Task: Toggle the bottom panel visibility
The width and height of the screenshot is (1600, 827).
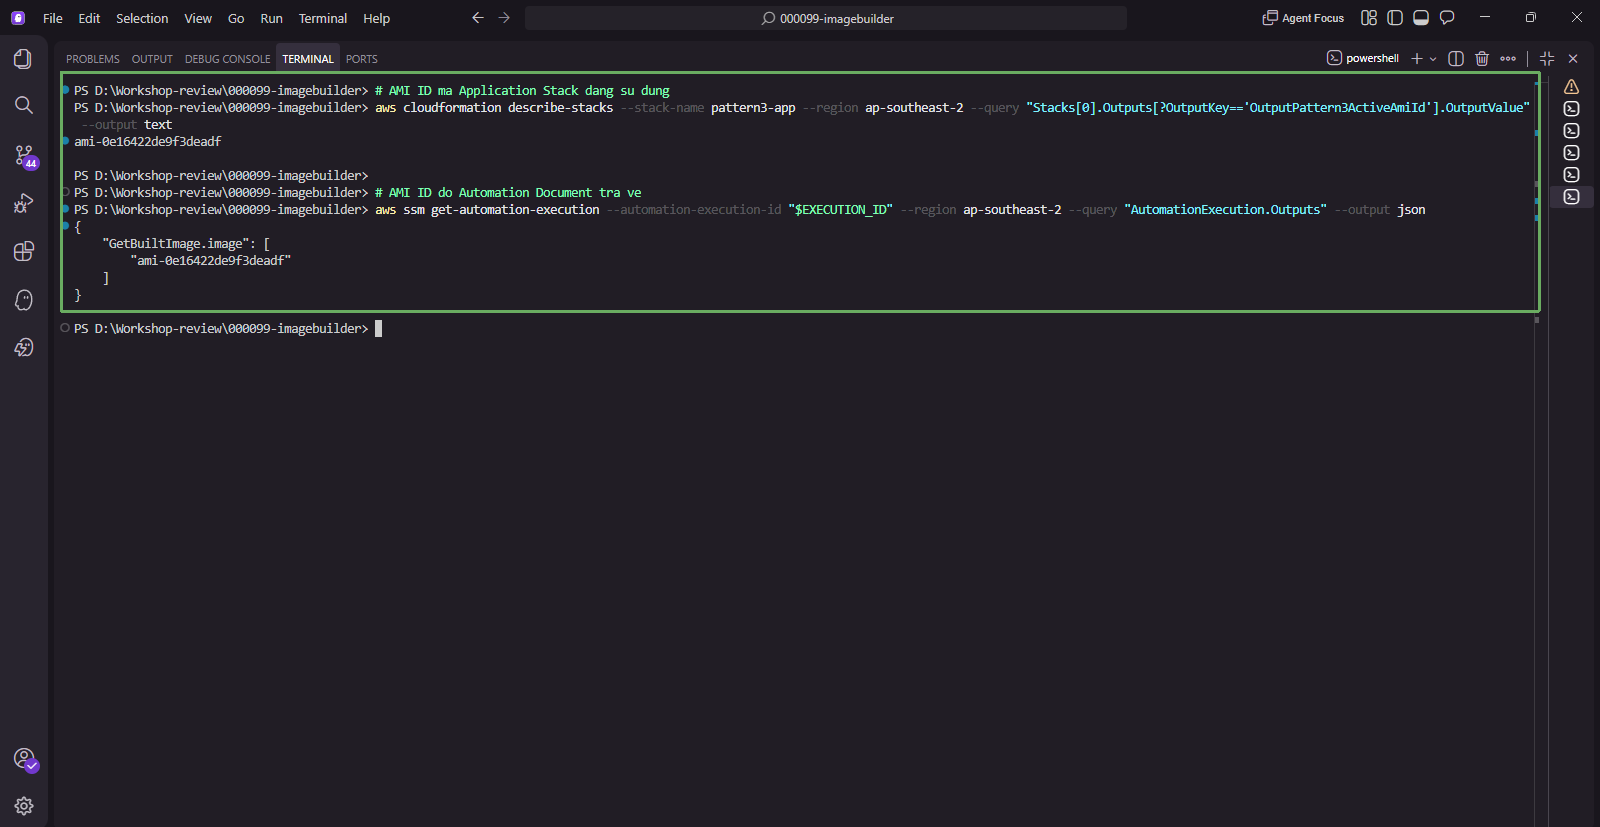Action: [x=1421, y=18]
